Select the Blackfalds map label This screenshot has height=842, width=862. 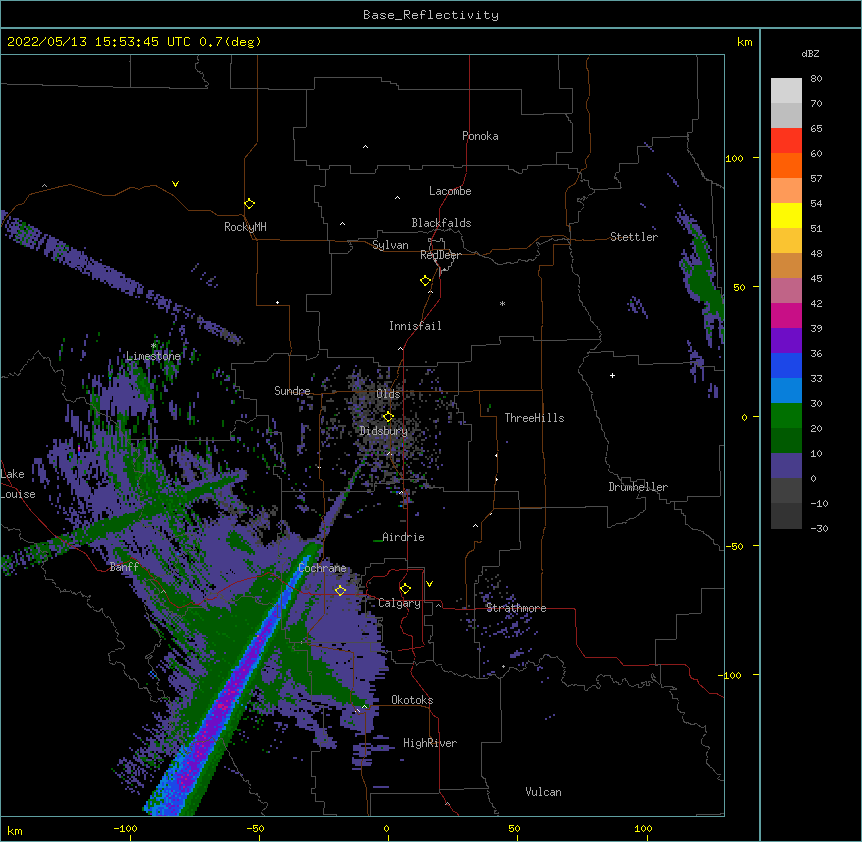click(x=441, y=223)
